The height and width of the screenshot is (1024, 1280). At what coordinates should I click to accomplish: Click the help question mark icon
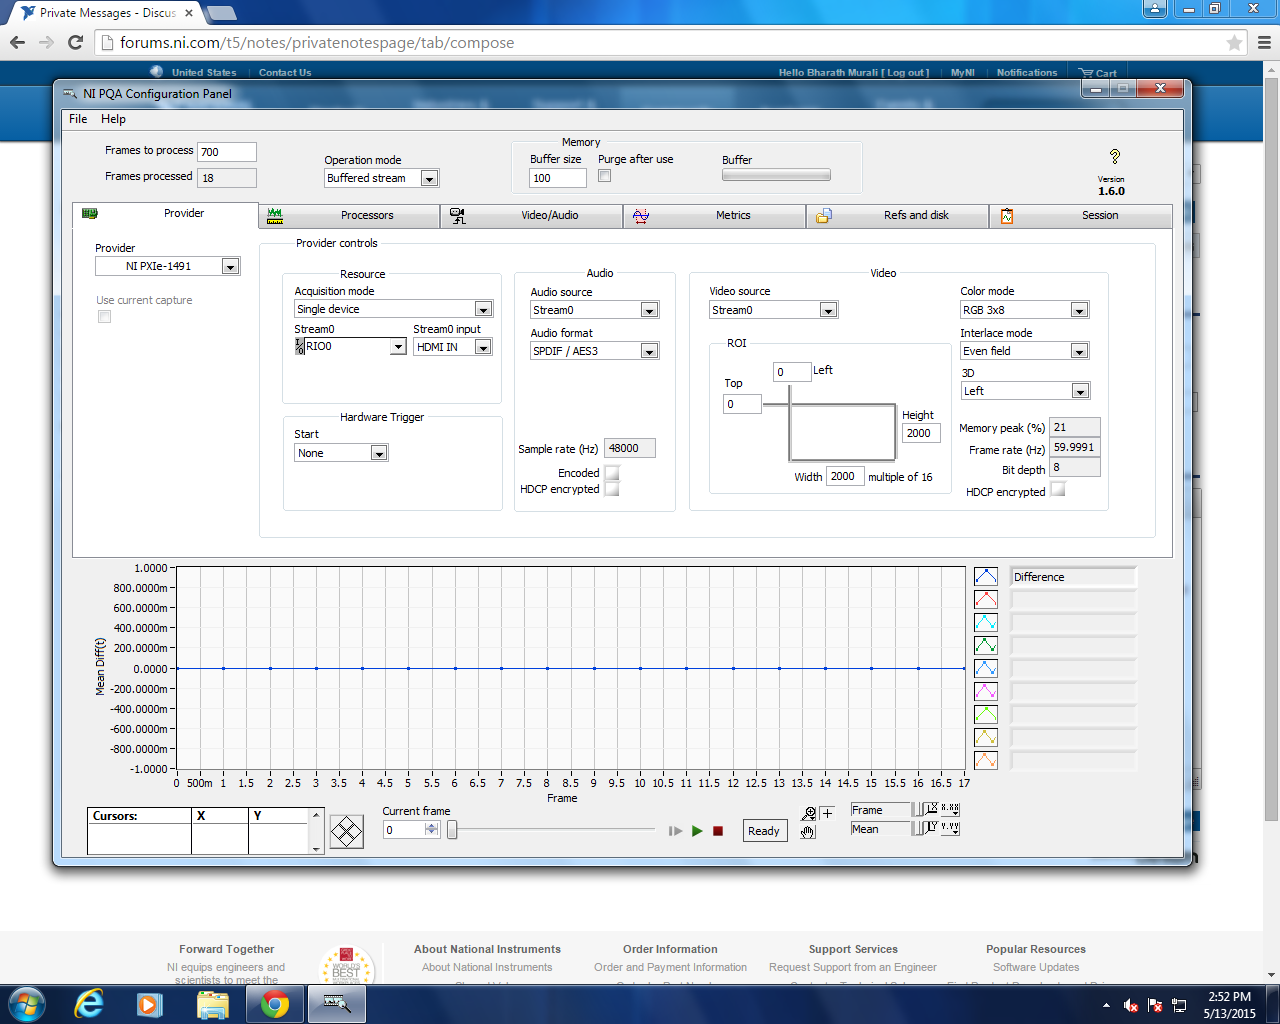point(1114,157)
